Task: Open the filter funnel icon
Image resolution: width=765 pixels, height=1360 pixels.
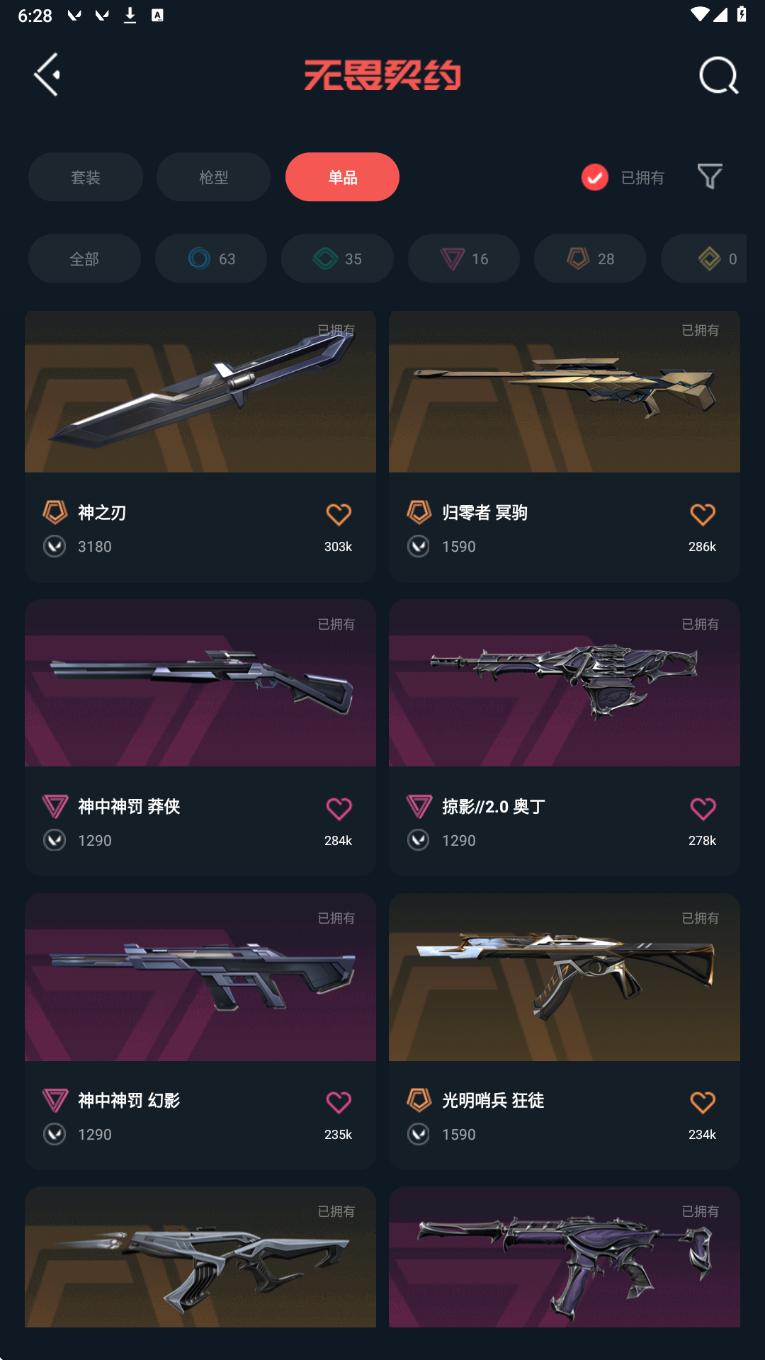Action: (x=710, y=177)
